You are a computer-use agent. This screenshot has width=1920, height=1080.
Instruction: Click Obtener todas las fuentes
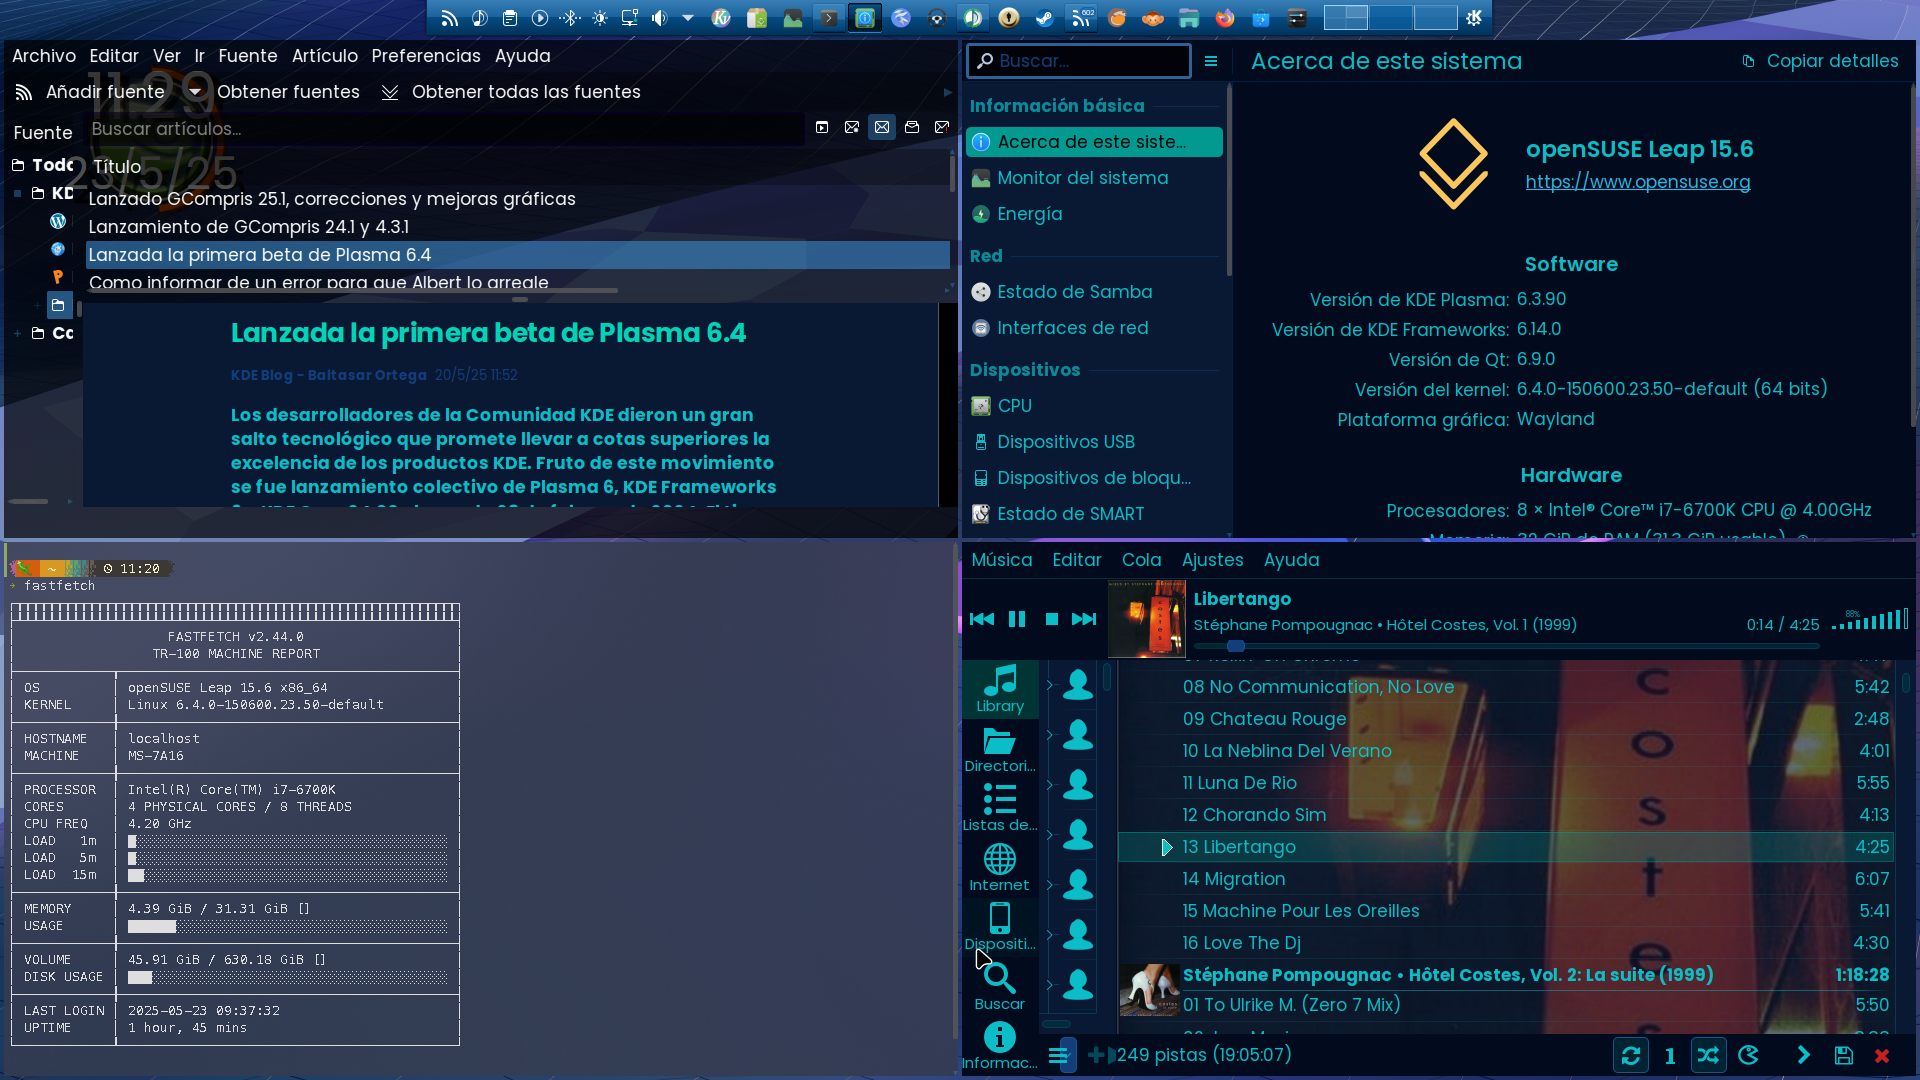click(511, 92)
